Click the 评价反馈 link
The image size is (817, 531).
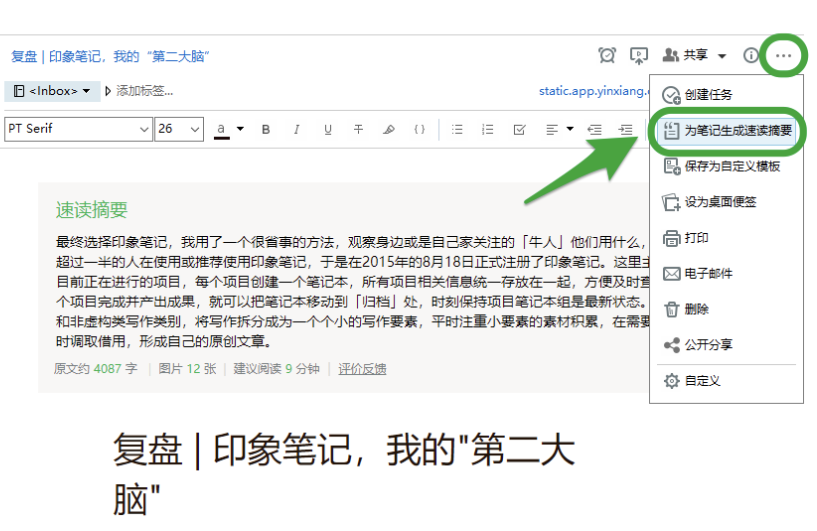click(362, 369)
